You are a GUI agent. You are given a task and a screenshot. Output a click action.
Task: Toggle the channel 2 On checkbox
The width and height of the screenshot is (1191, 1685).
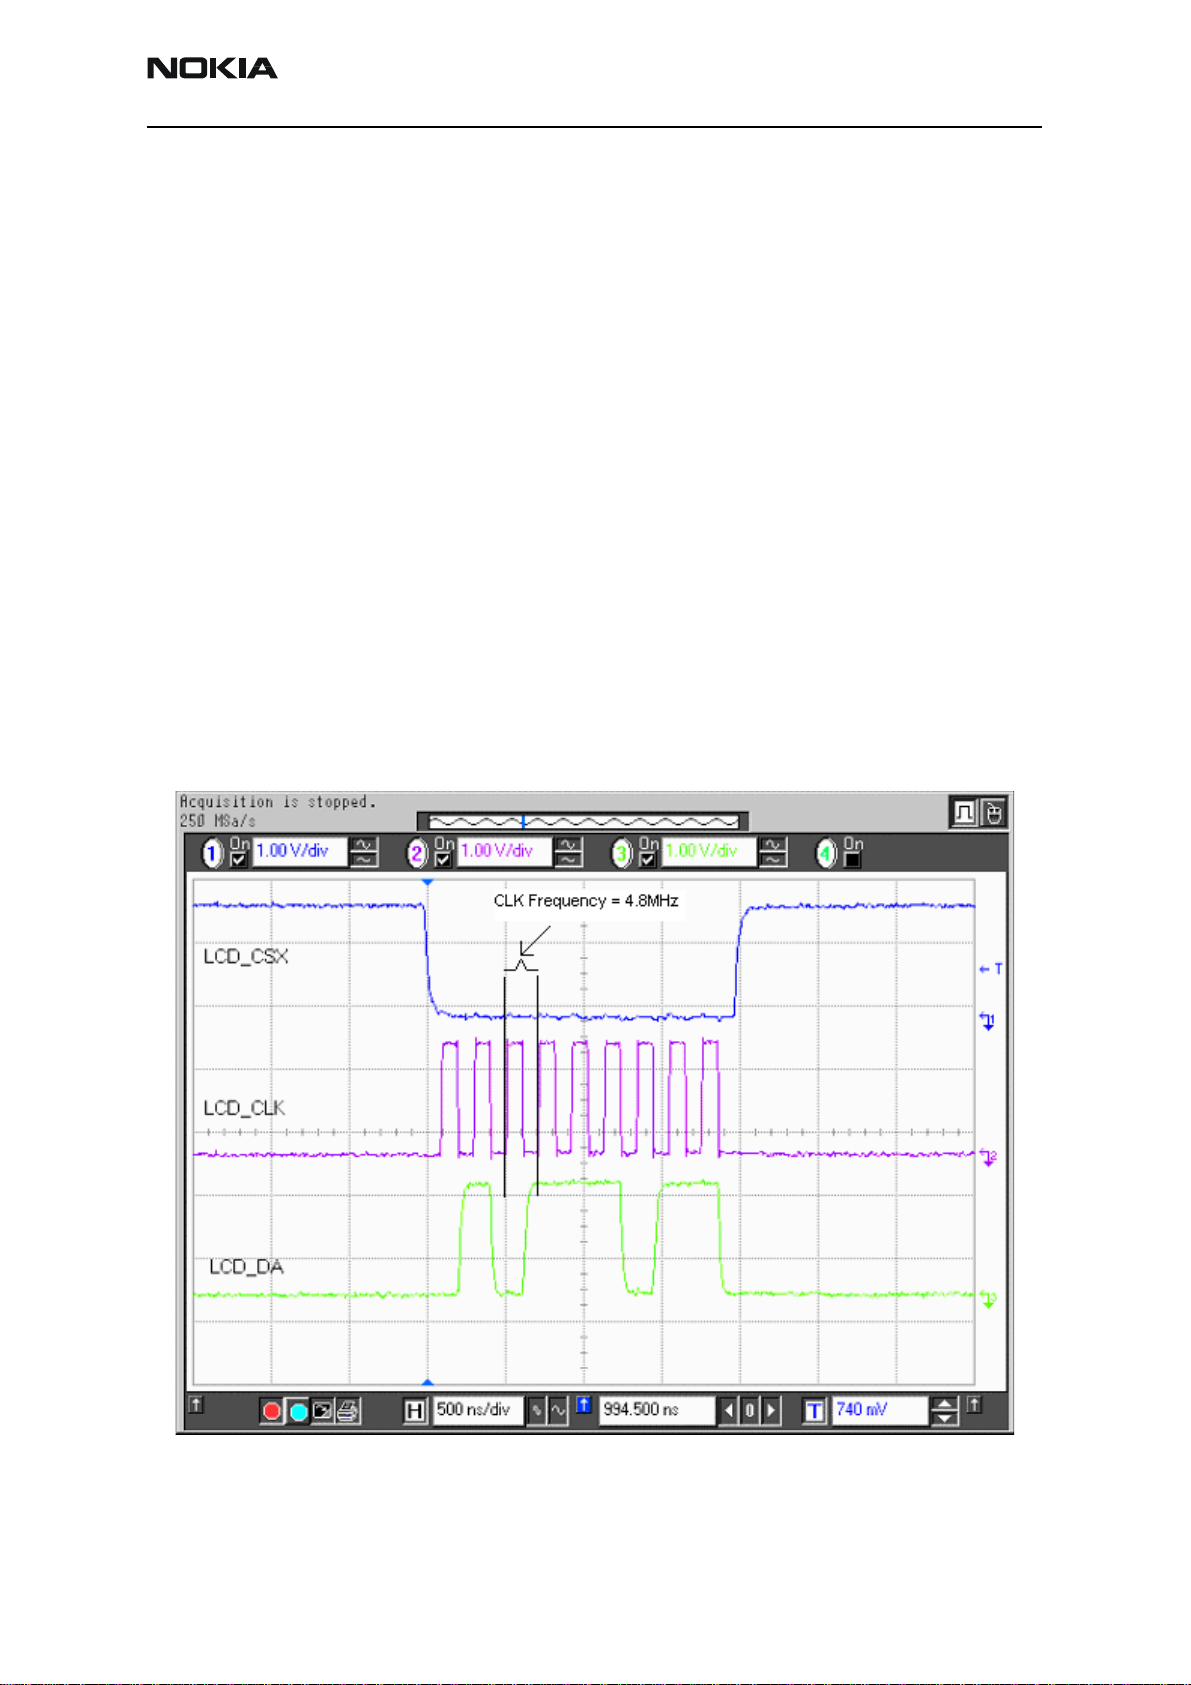[443, 860]
